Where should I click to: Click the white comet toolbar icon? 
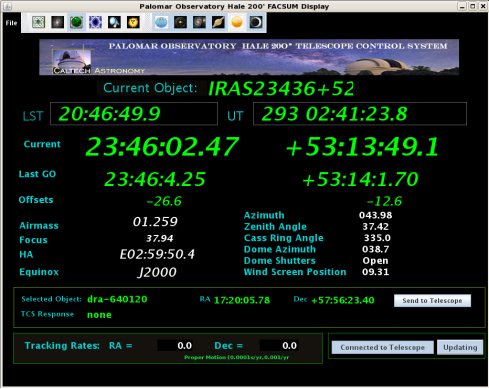pos(114,22)
